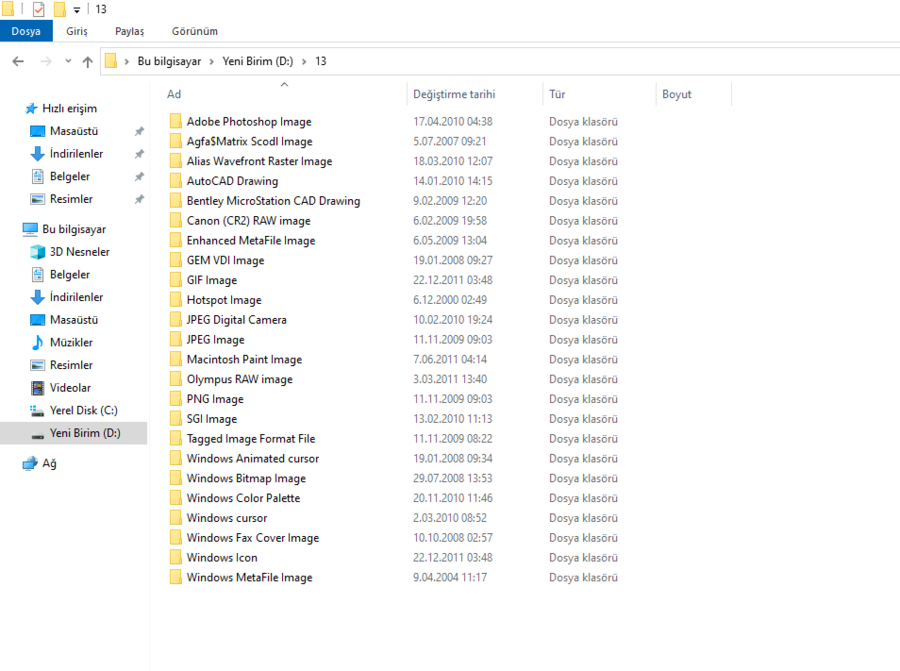900x671 pixels.
Task: Select the SGI Image folder name
Action: pyautogui.click(x=212, y=419)
